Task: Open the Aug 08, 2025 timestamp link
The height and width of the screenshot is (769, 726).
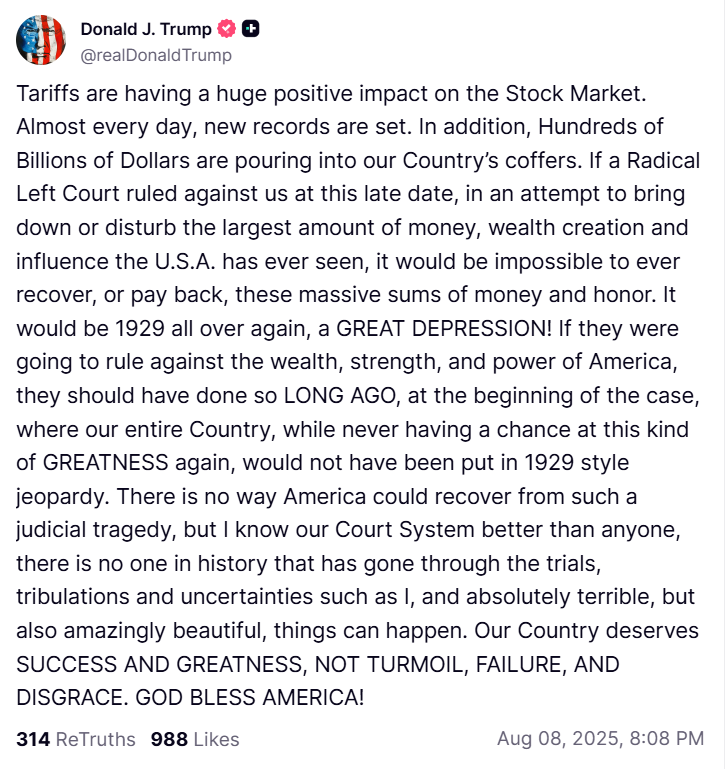Action: pos(600,740)
